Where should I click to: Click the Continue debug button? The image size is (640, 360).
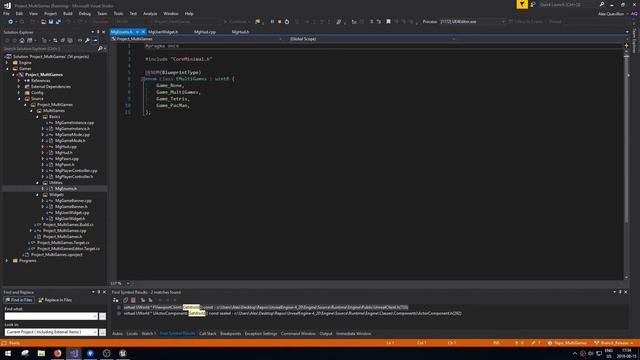(236, 22)
